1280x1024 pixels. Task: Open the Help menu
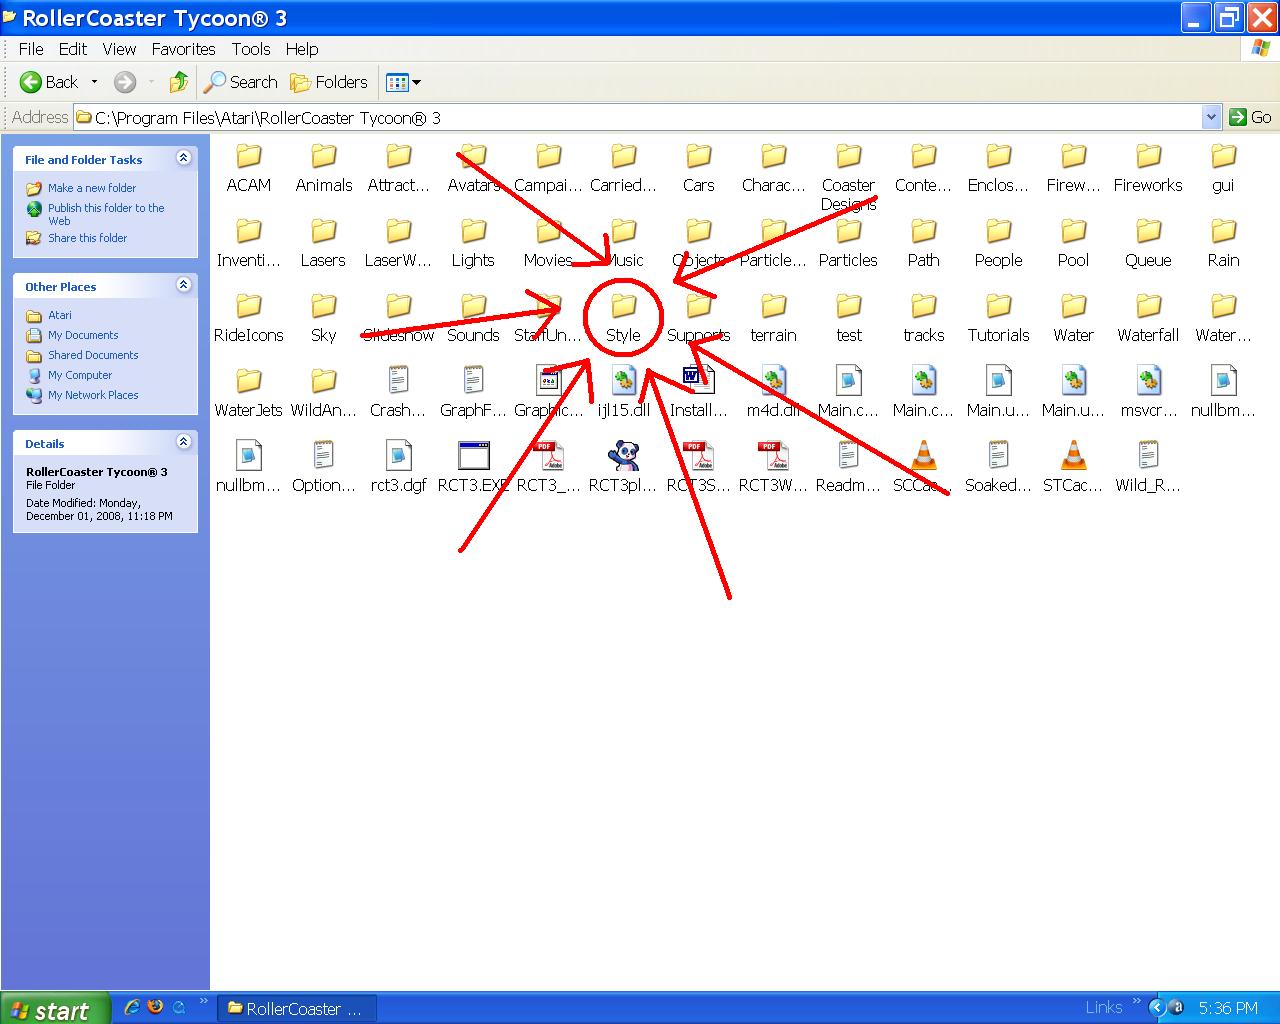coord(302,48)
